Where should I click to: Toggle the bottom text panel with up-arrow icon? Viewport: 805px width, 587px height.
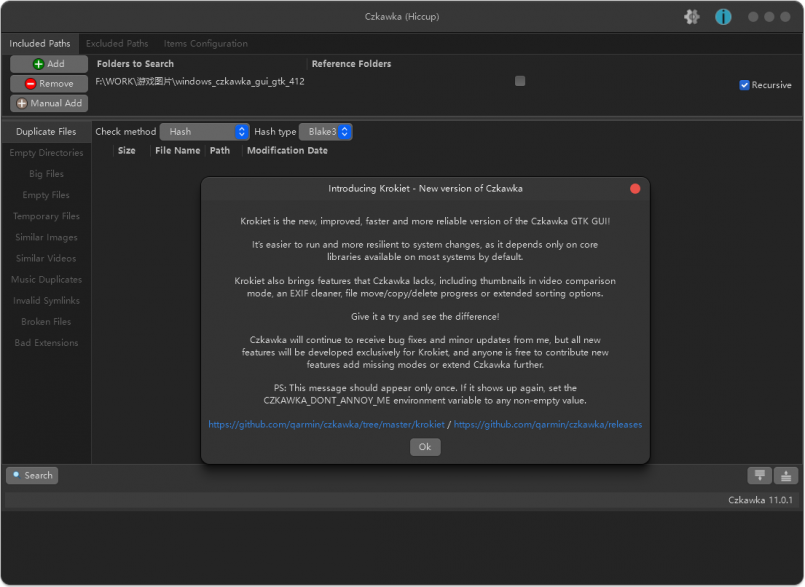point(786,476)
